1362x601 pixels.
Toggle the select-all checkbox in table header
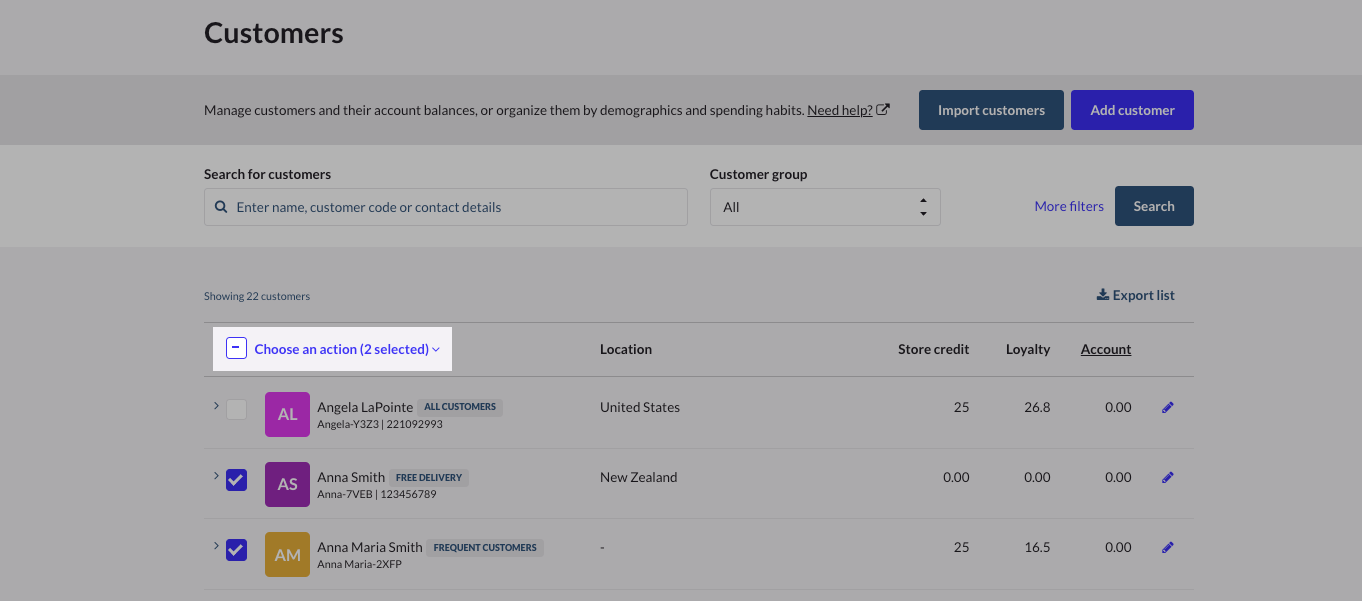pos(236,349)
